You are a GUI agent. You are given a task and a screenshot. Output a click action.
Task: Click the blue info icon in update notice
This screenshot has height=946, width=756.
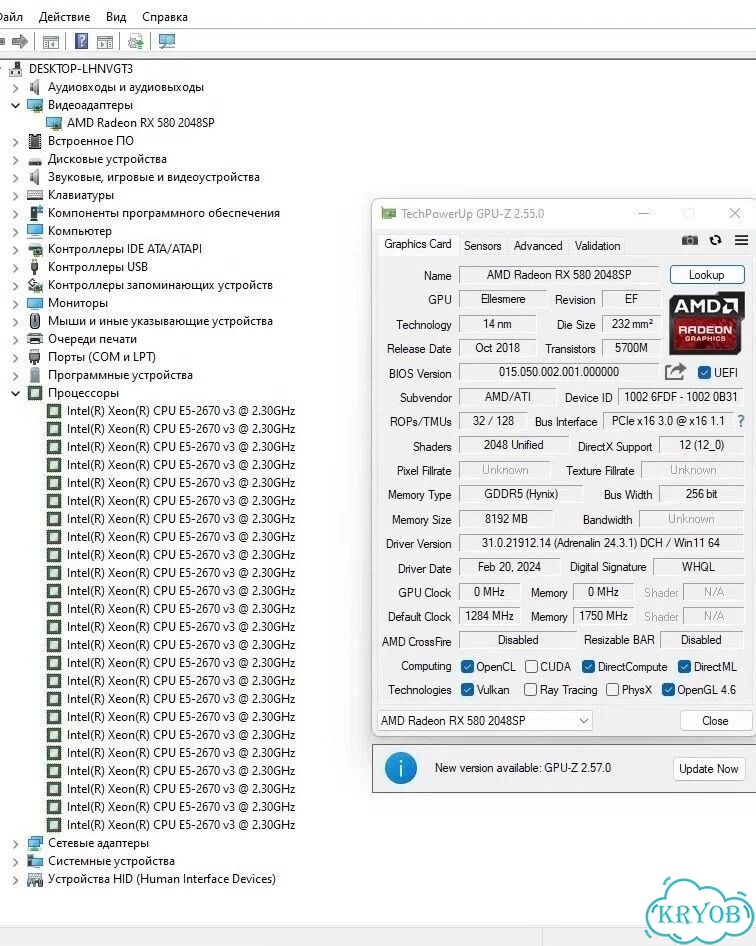401,768
